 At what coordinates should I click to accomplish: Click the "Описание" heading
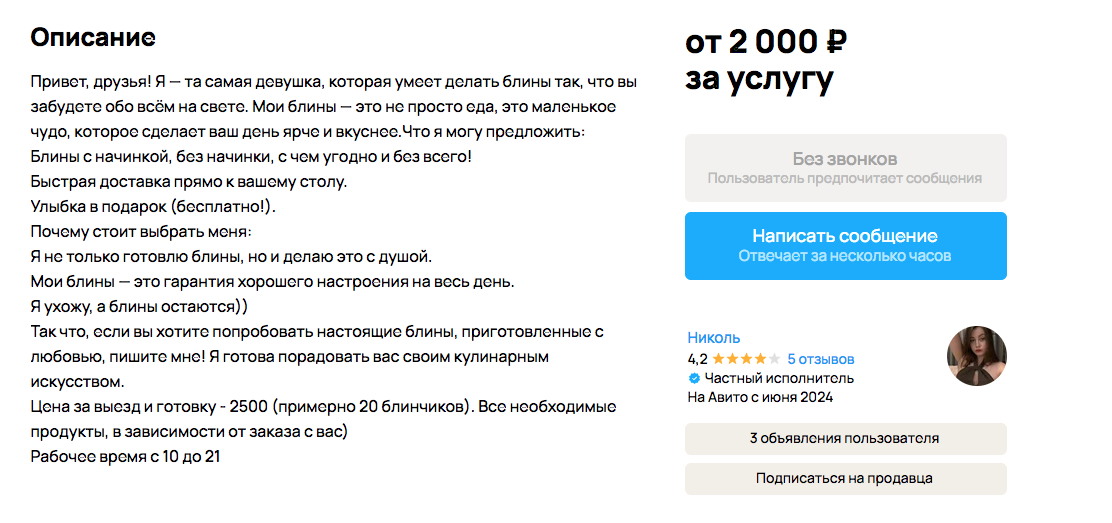coord(93,38)
